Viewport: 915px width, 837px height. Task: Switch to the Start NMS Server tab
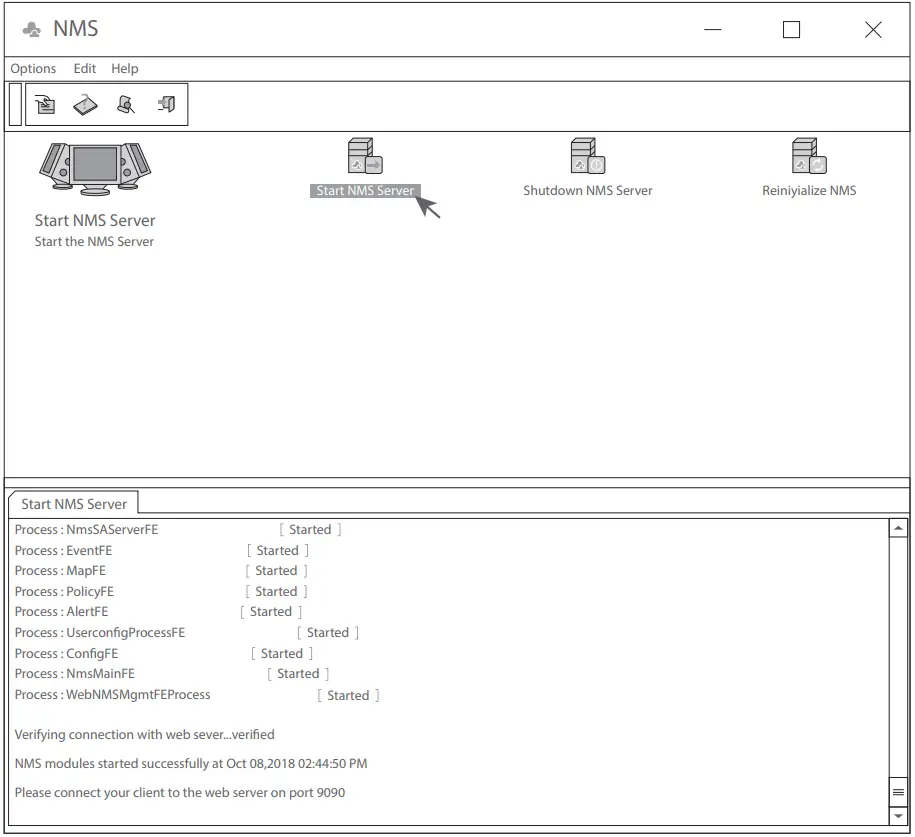pyautogui.click(x=74, y=503)
